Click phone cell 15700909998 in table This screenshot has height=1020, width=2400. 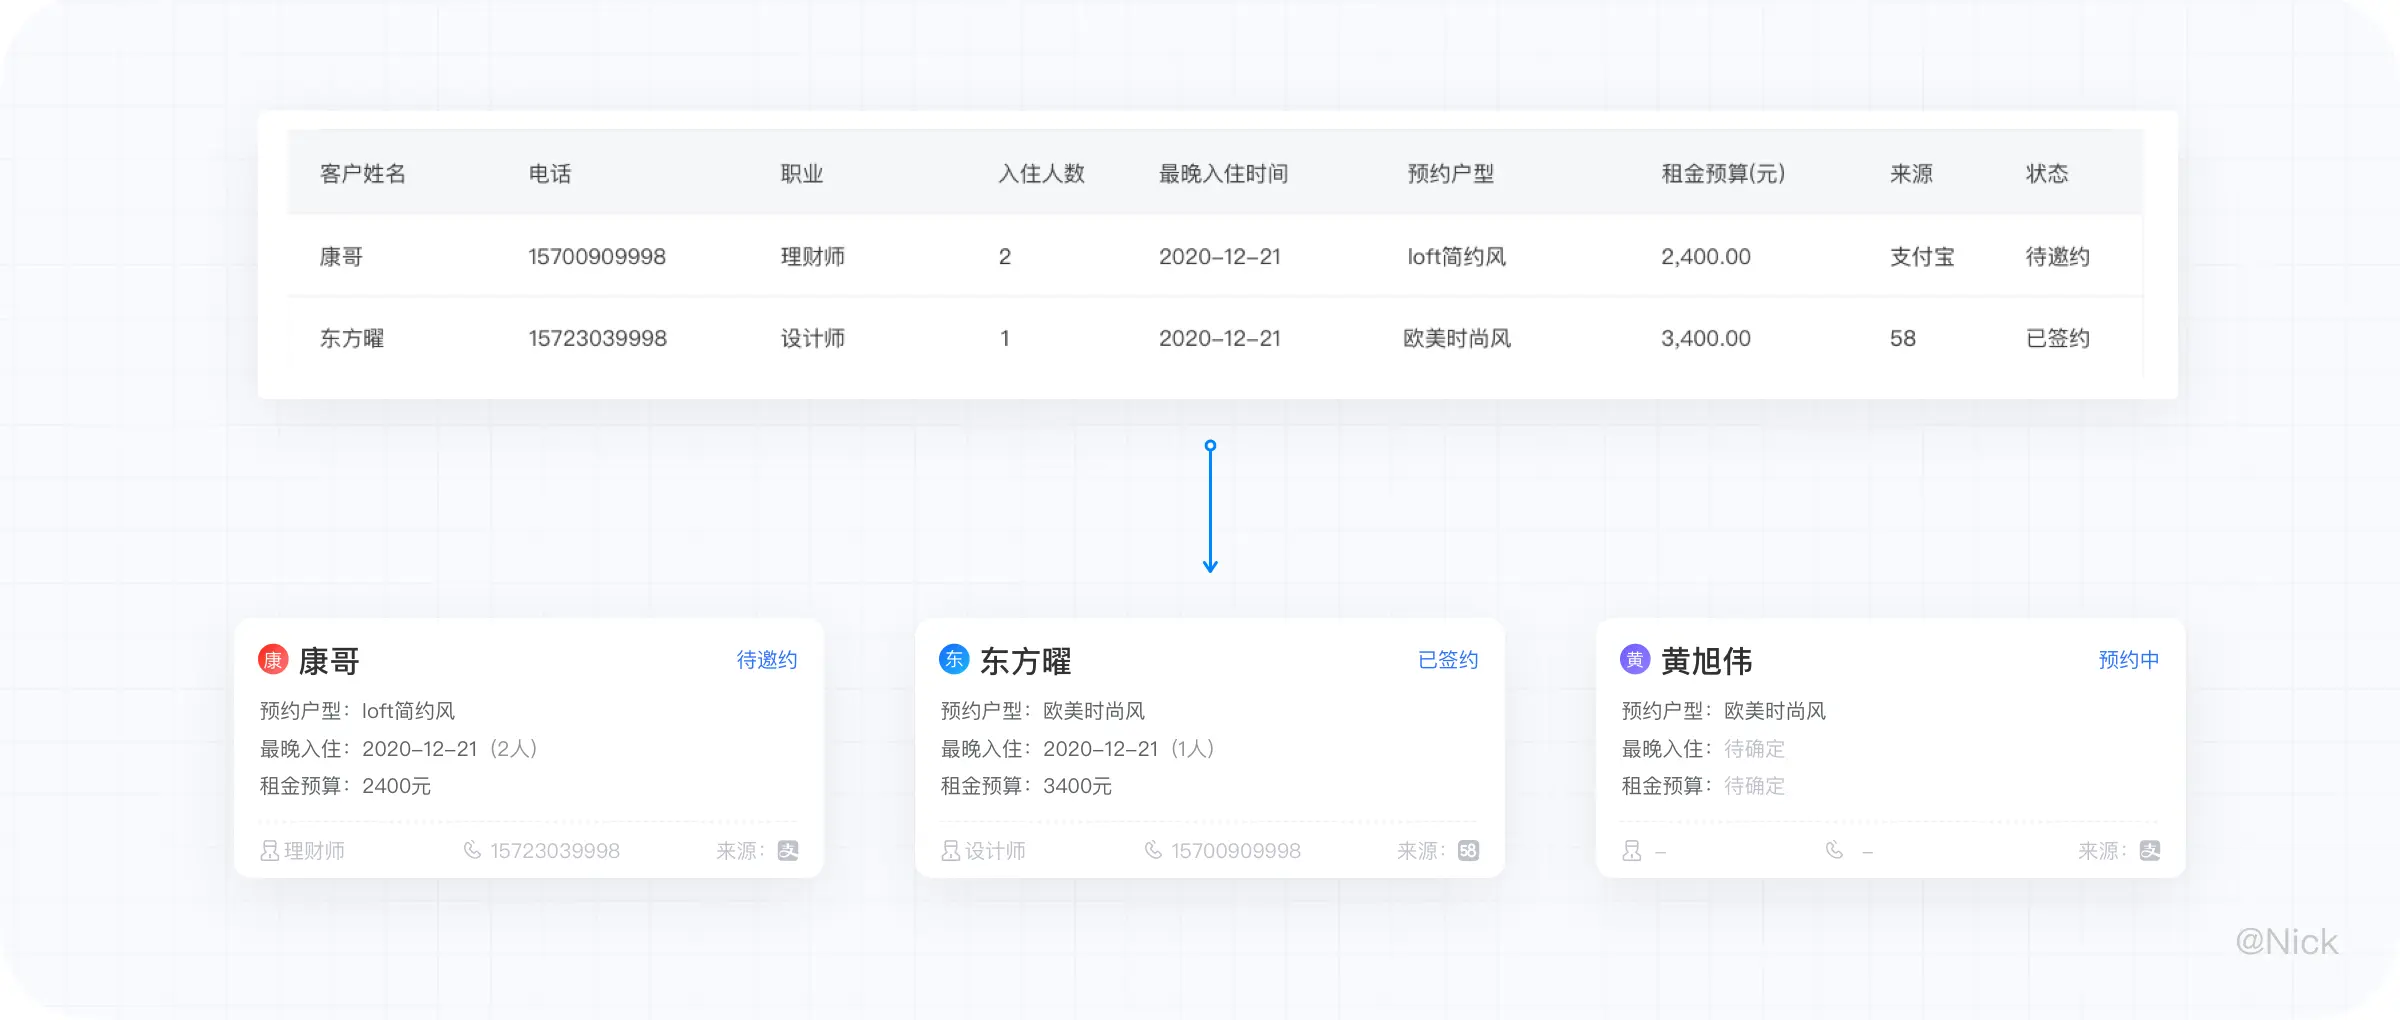click(x=597, y=257)
